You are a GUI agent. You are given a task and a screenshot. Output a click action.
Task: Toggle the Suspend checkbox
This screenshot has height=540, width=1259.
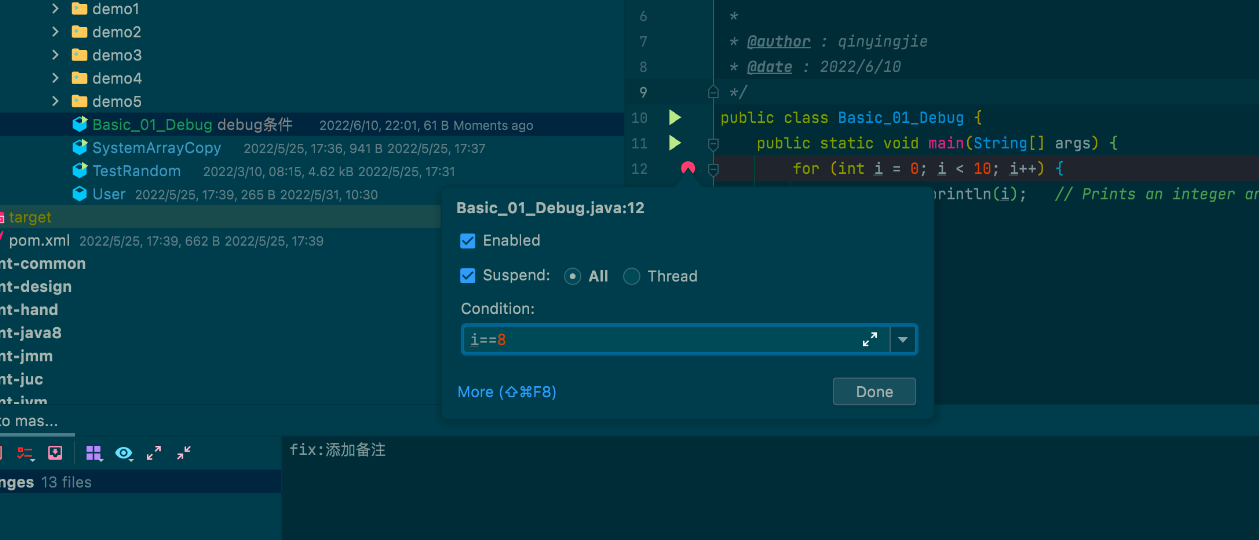[468, 276]
